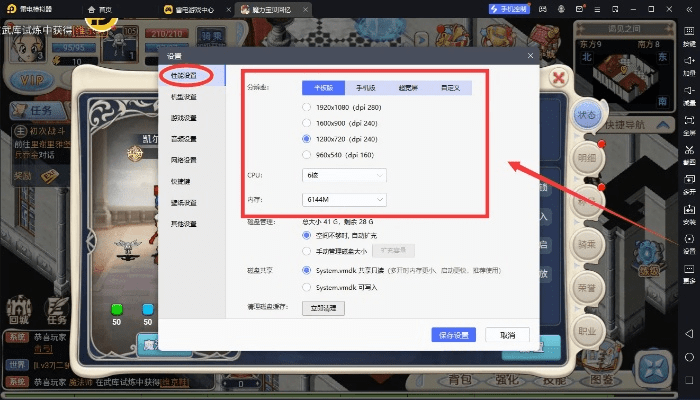Click the minimap thumbnail in the game
Image resolution: width=700 pixels, height=400 pixels.
(x=624, y=74)
